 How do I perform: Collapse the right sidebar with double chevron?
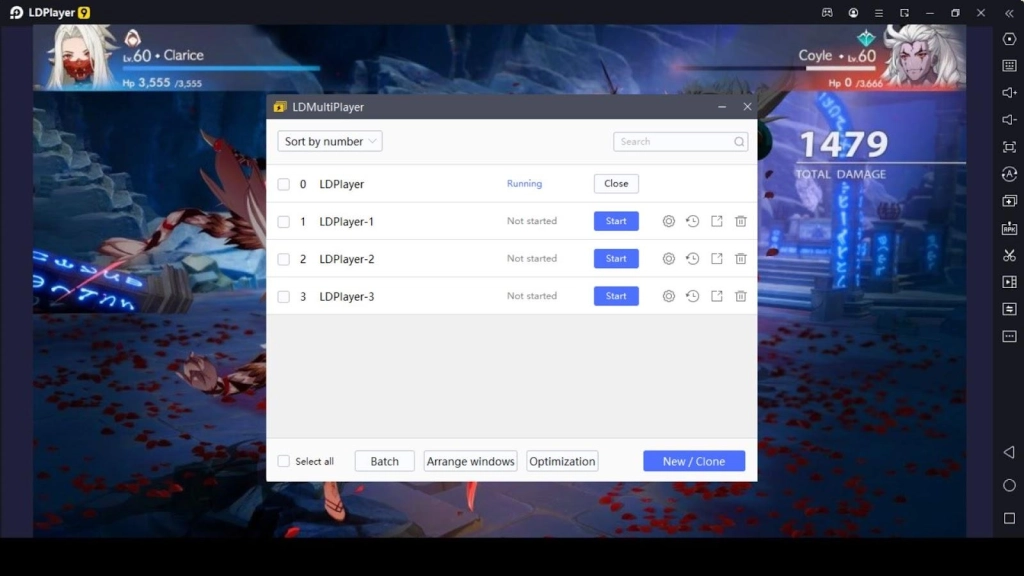(x=1009, y=12)
